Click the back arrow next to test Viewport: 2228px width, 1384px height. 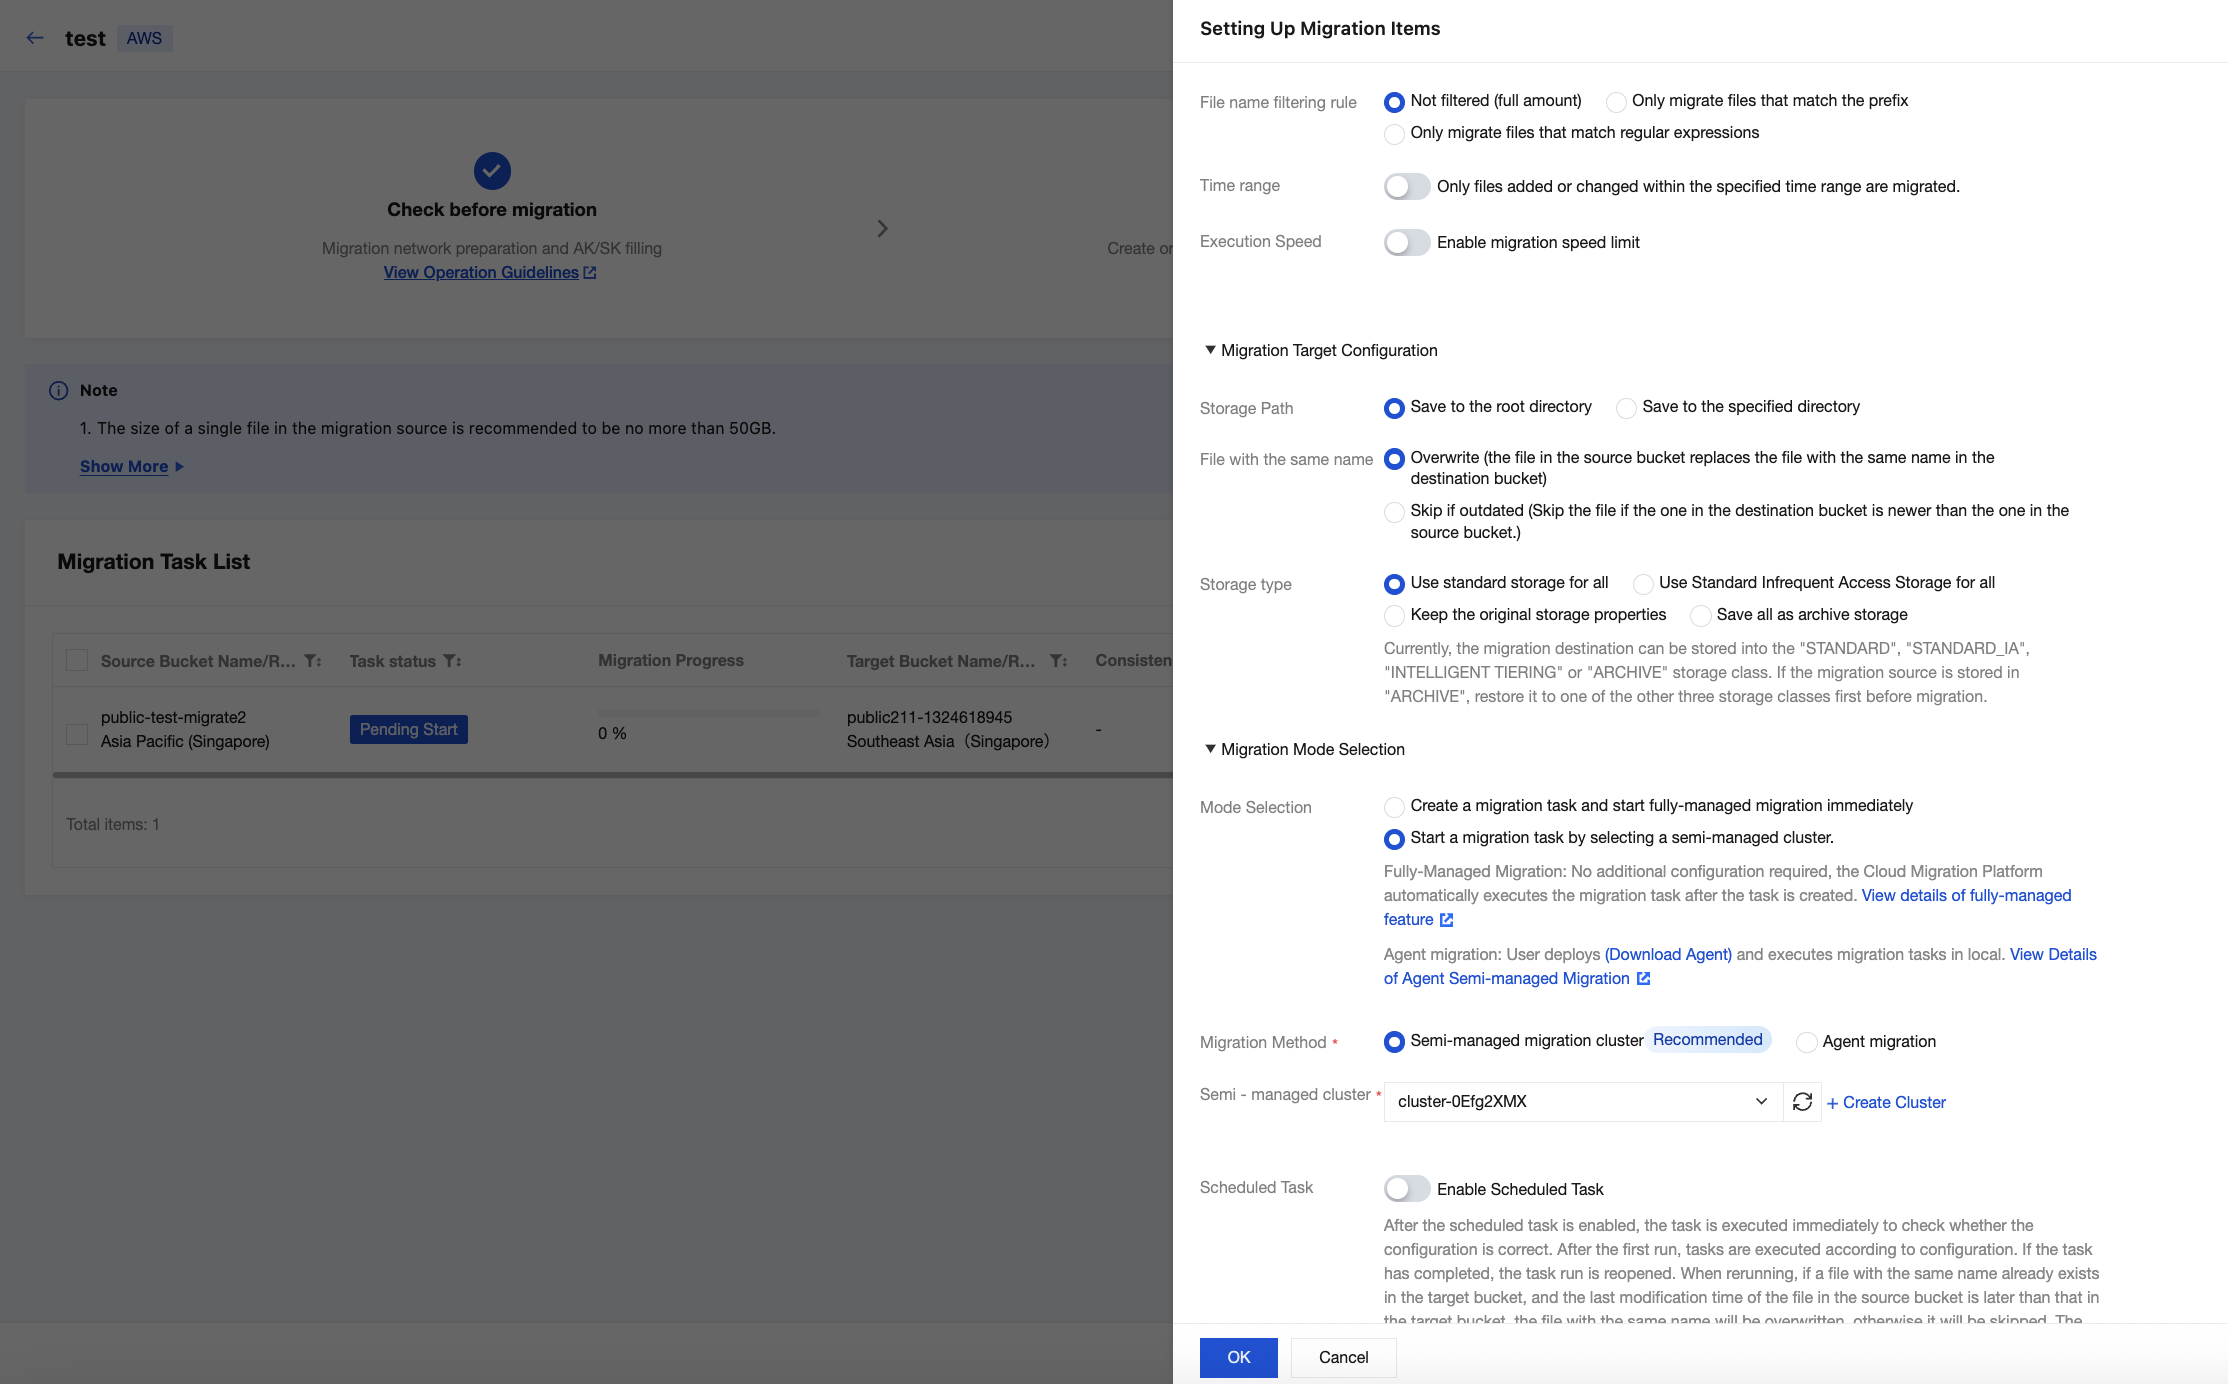point(35,38)
